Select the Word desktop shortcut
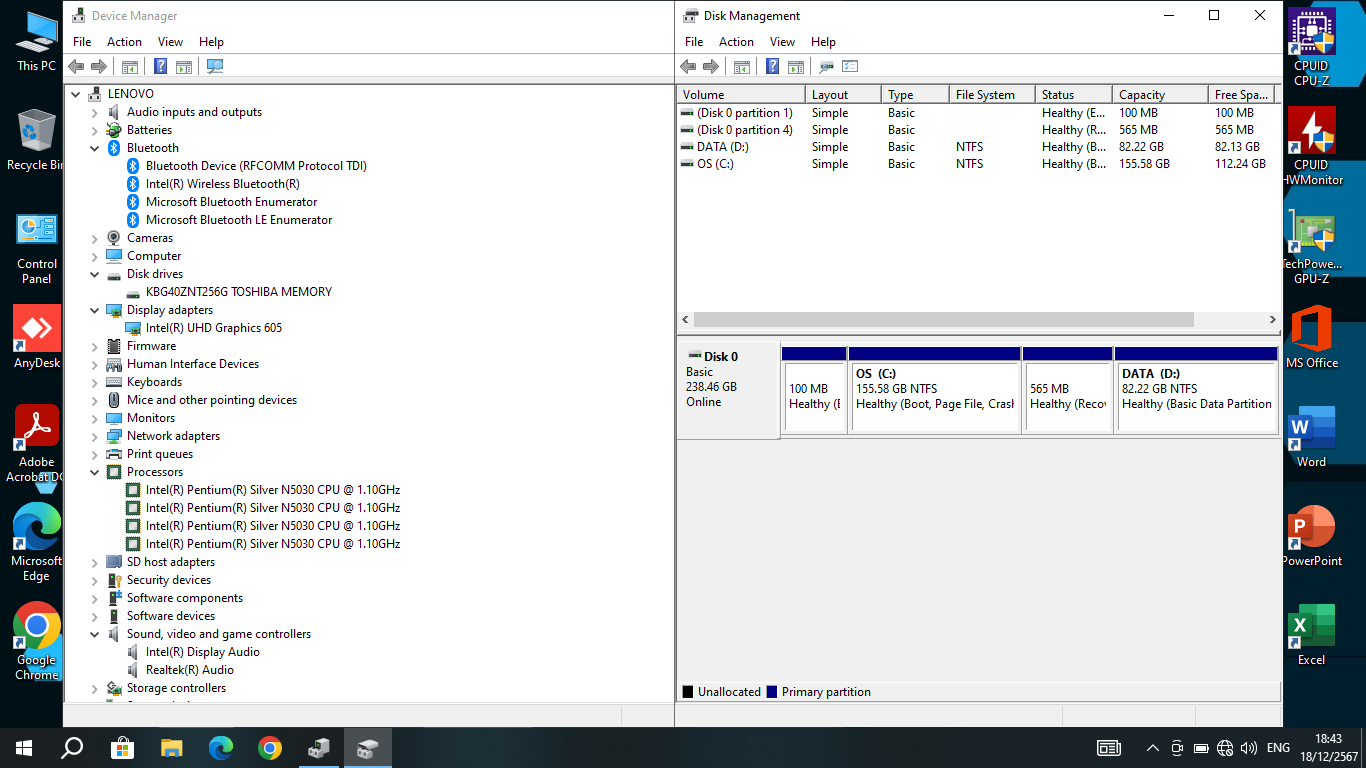Image resolution: width=1366 pixels, height=768 pixels. [x=1311, y=437]
